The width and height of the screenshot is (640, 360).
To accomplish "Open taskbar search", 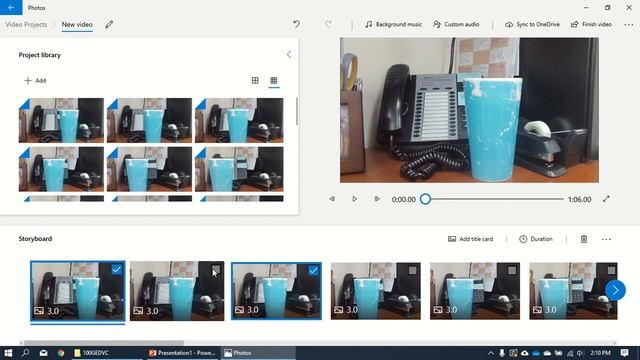I will pos(25,353).
